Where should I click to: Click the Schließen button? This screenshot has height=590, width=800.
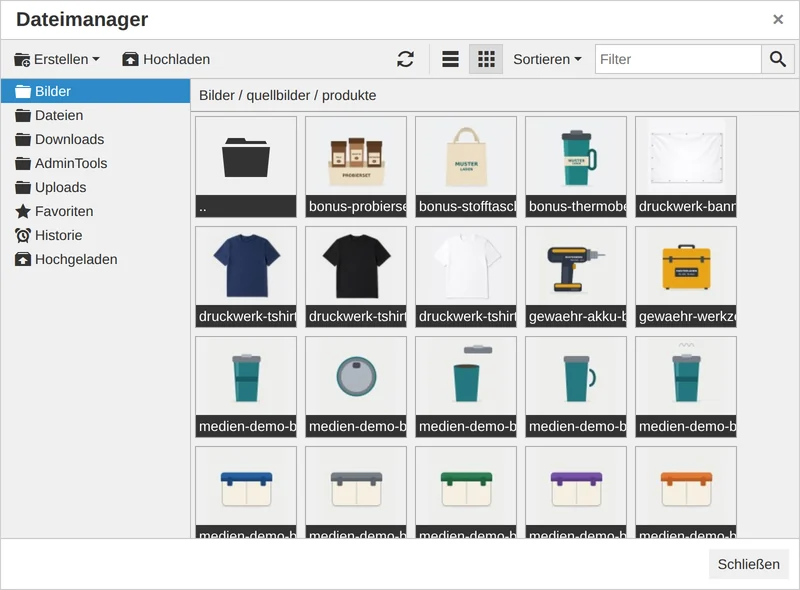[x=748, y=564]
